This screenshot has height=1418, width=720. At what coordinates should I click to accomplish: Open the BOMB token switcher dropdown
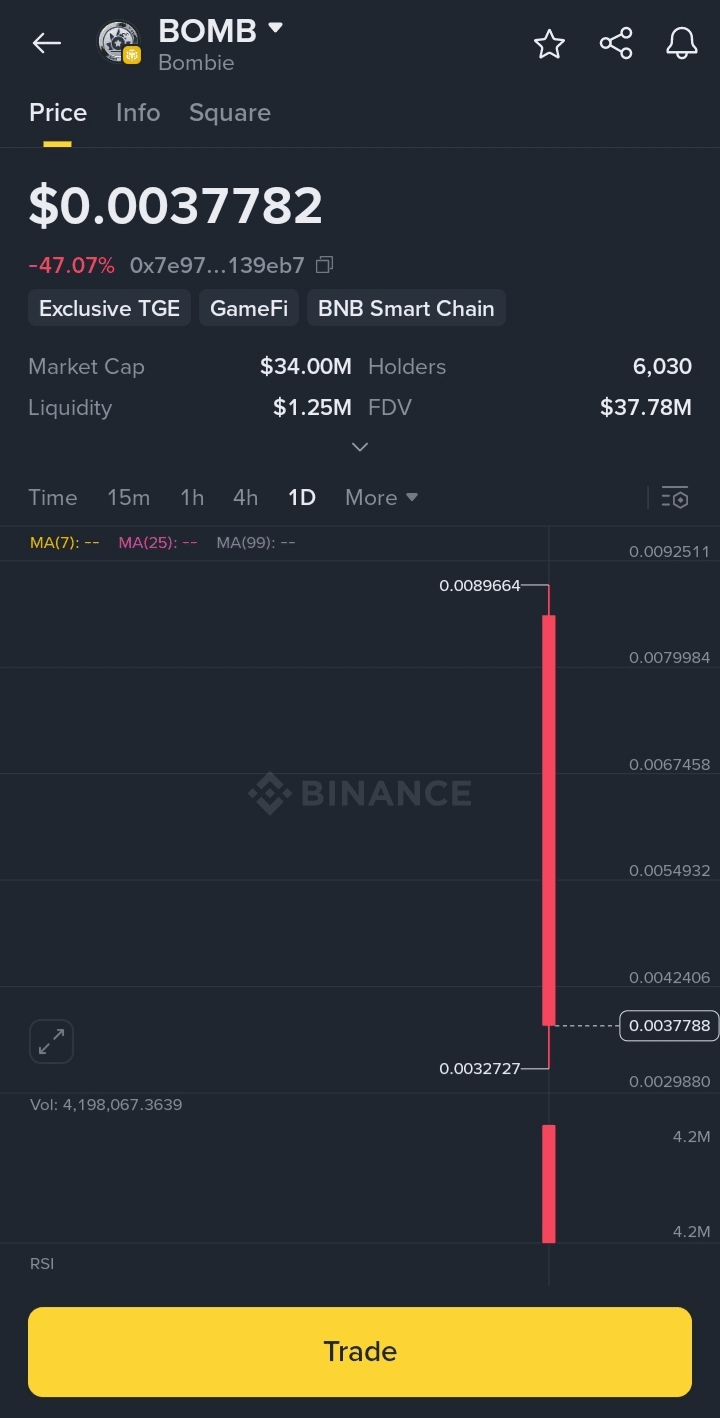275,28
